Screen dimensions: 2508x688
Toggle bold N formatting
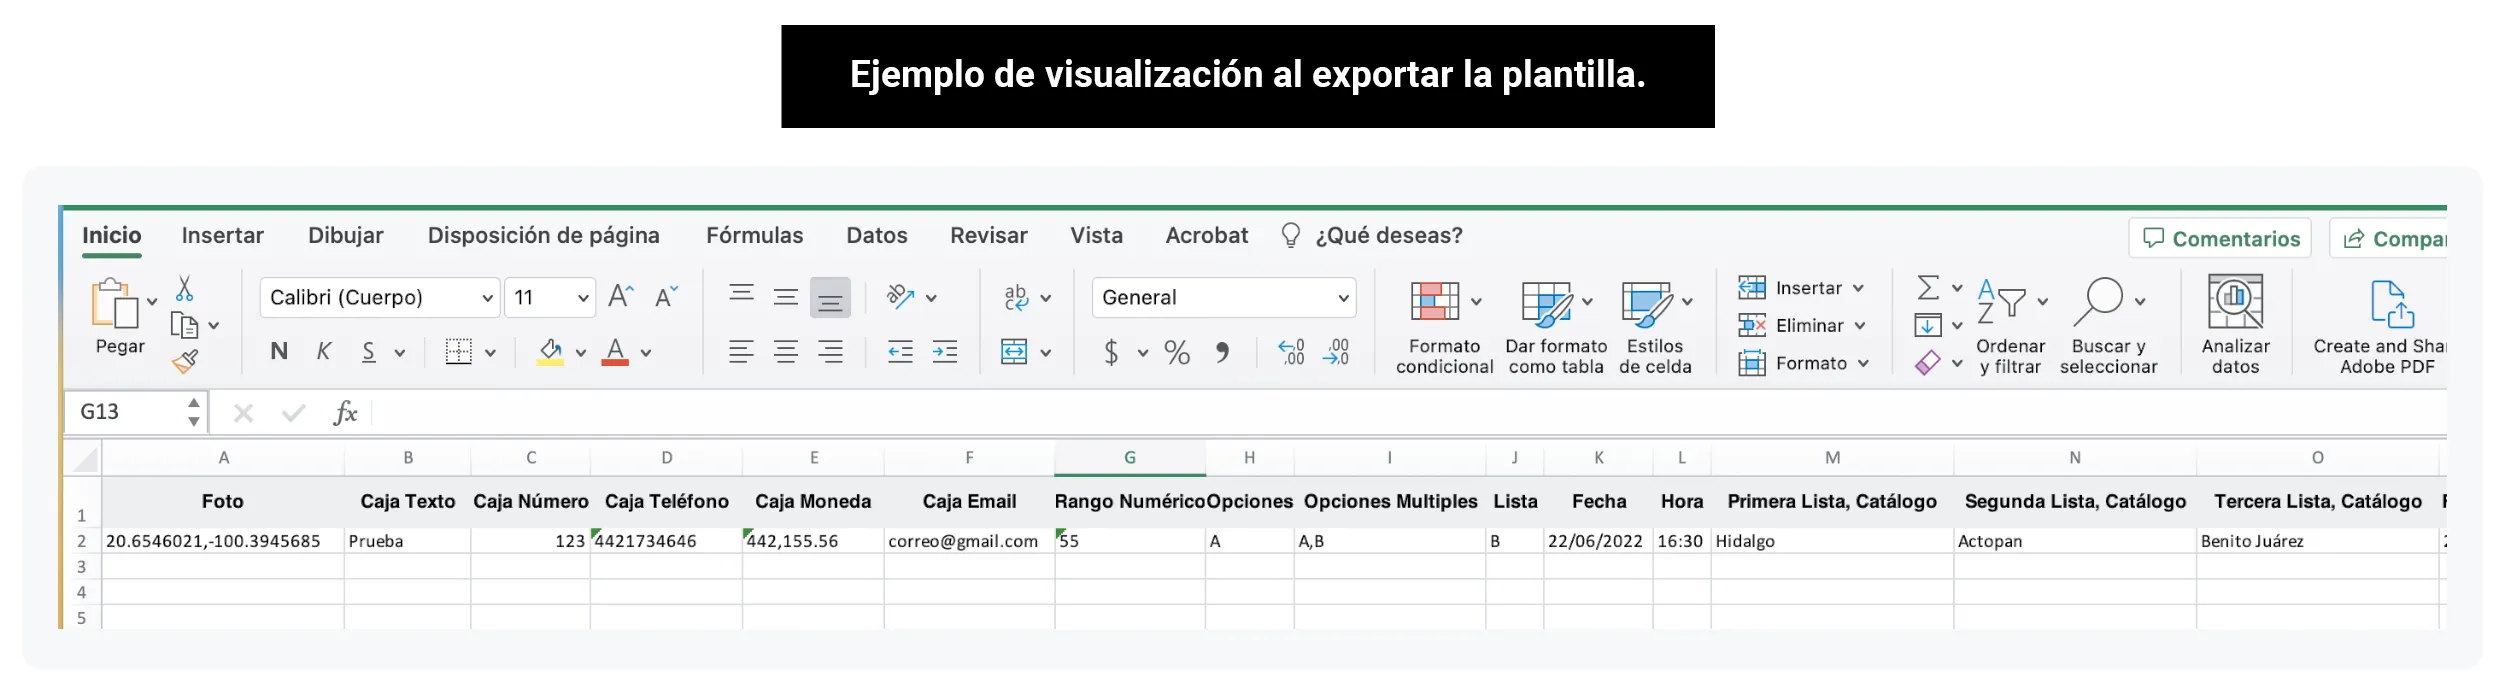tap(279, 352)
